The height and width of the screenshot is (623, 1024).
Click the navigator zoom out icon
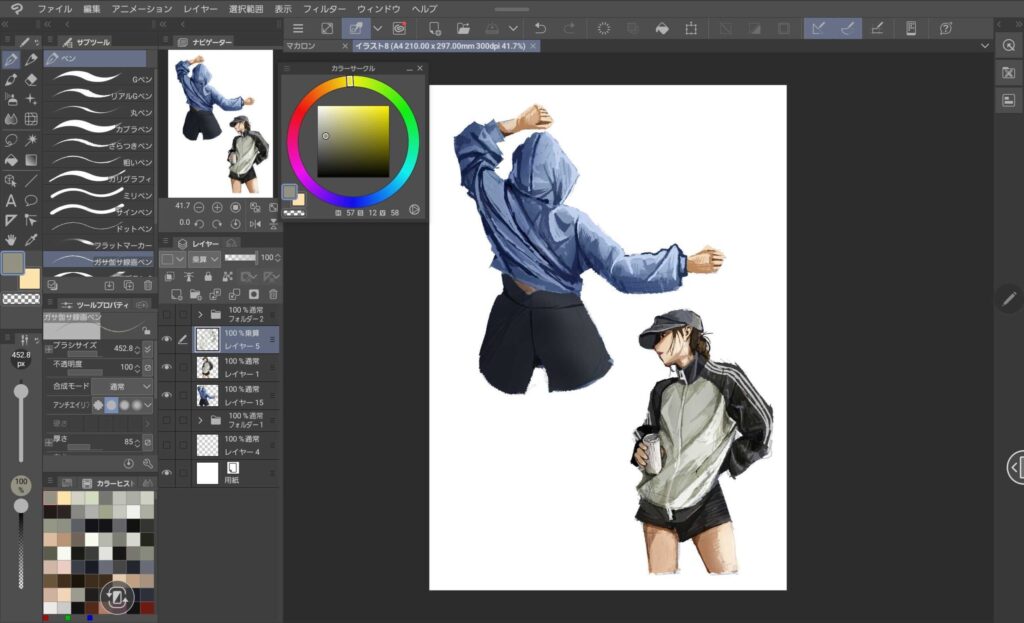199,208
